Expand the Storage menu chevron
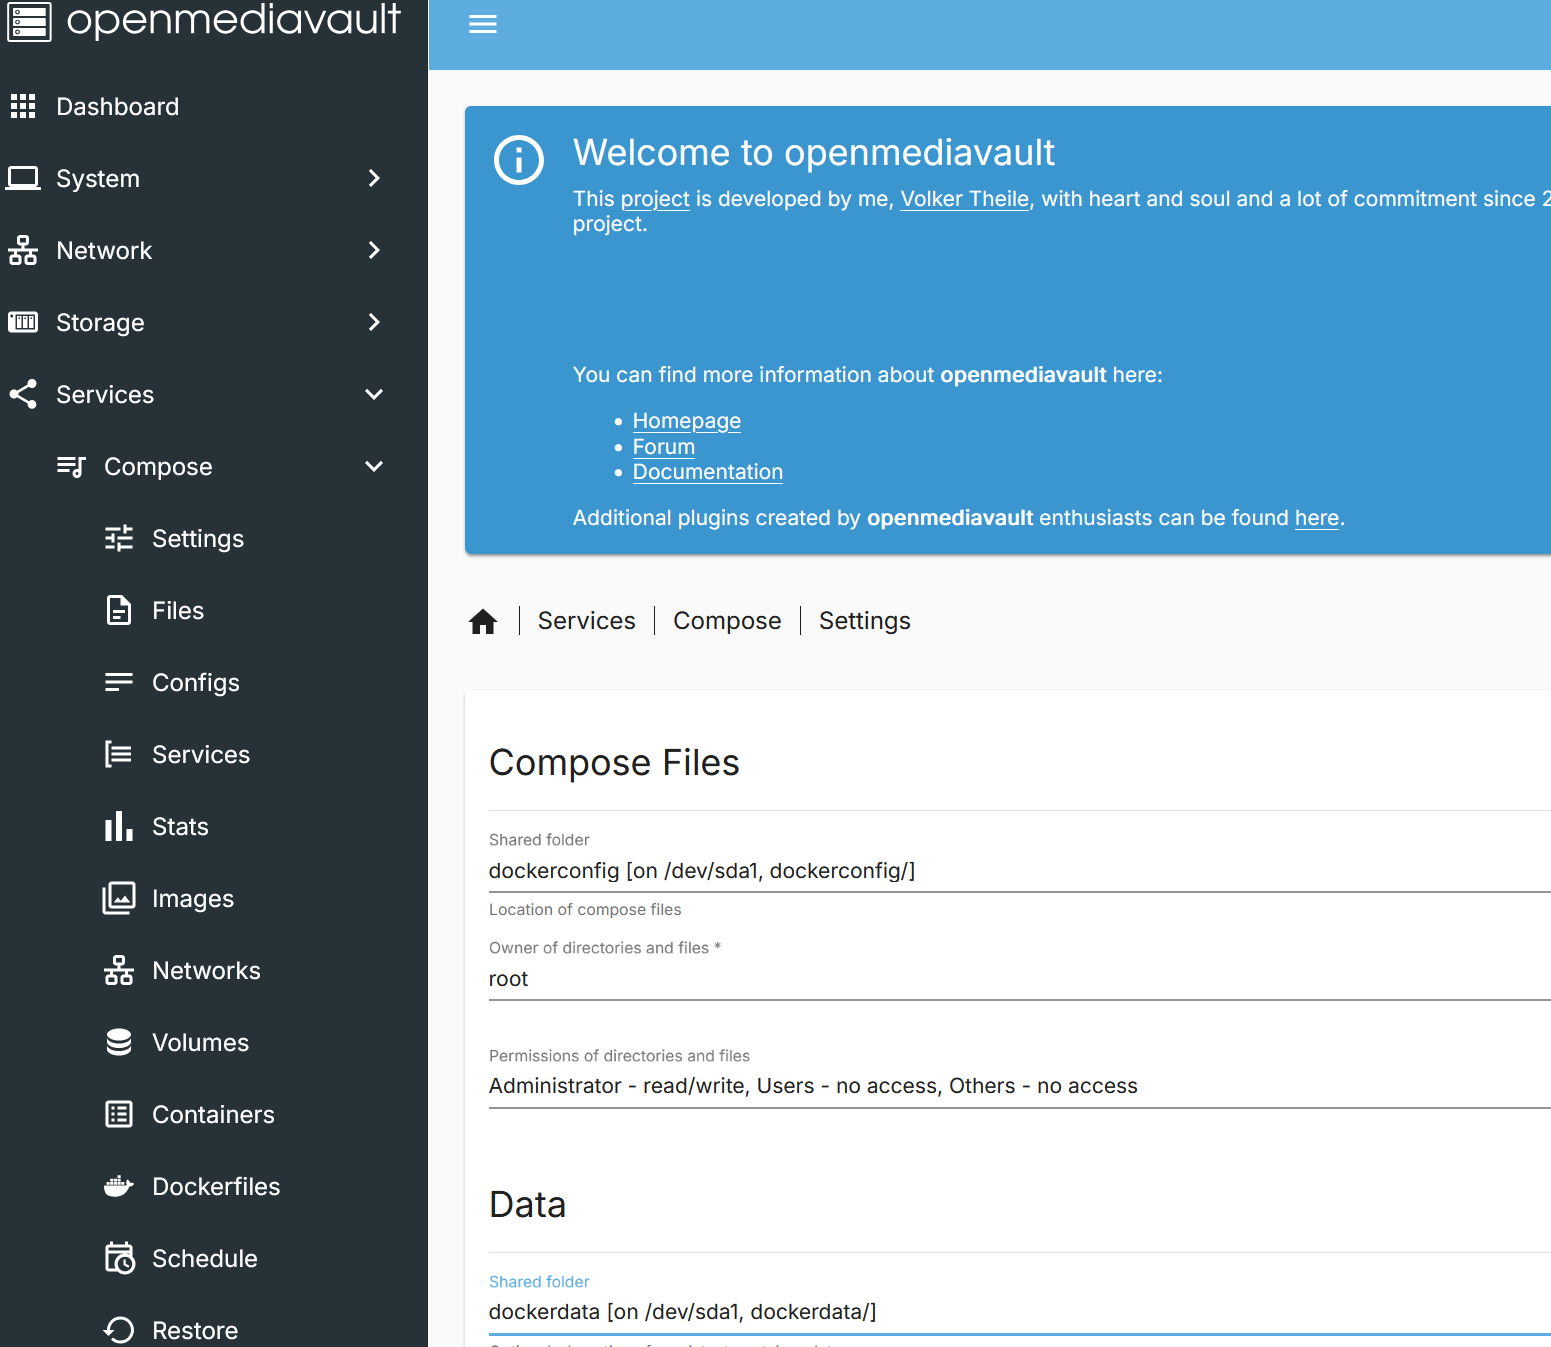1551x1347 pixels. (374, 322)
